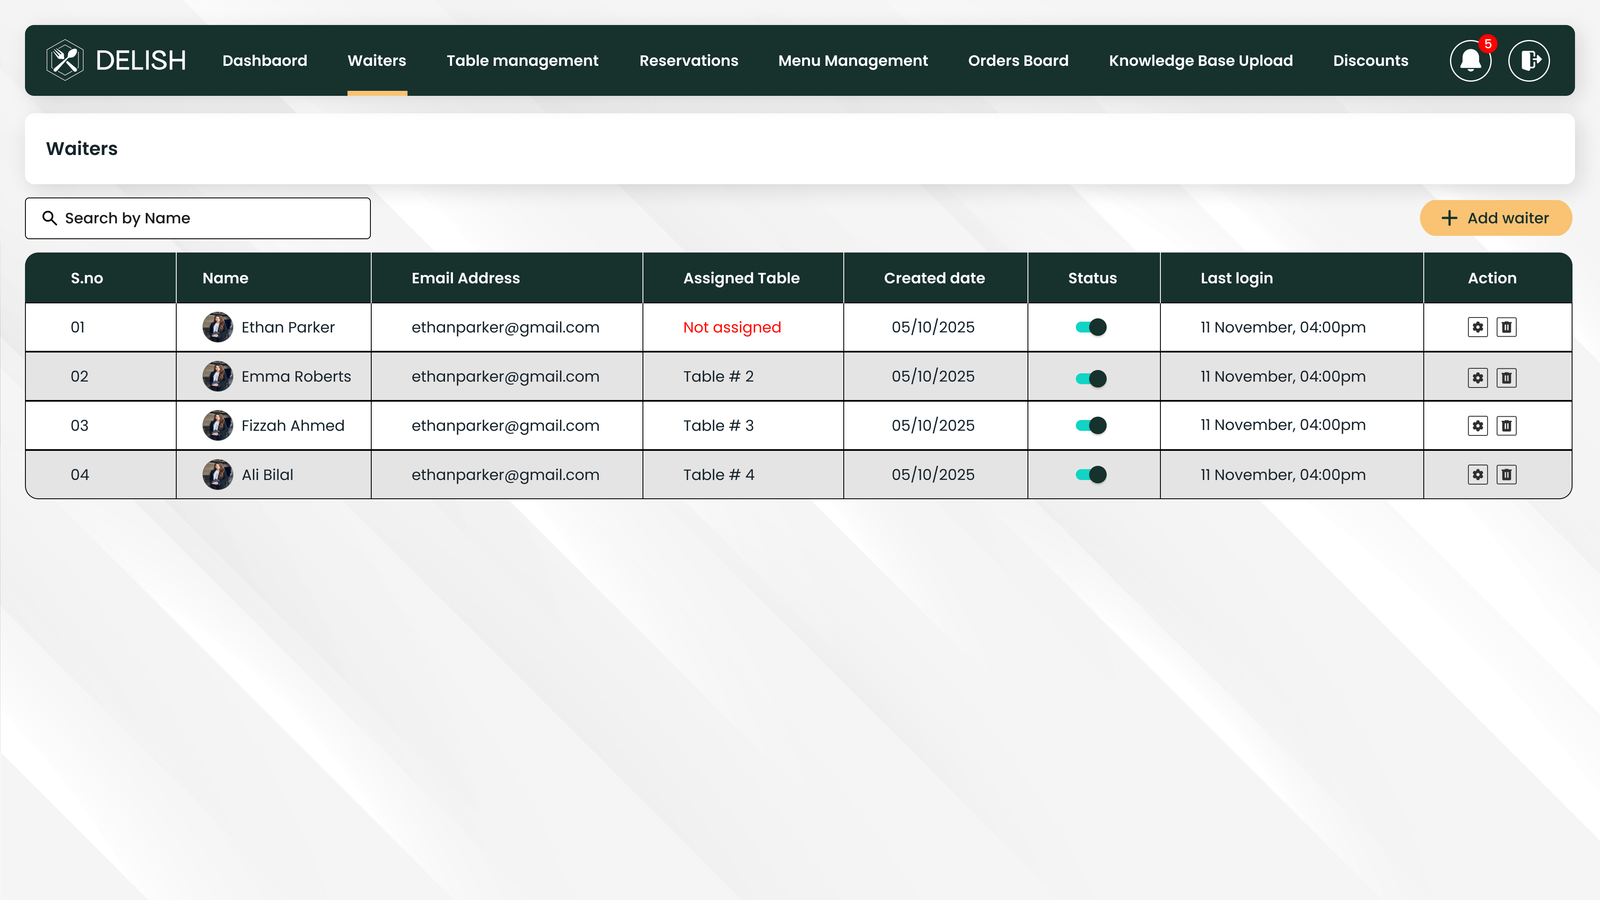Toggle status switch for Emma Roberts
The image size is (1600, 900).
click(x=1091, y=378)
